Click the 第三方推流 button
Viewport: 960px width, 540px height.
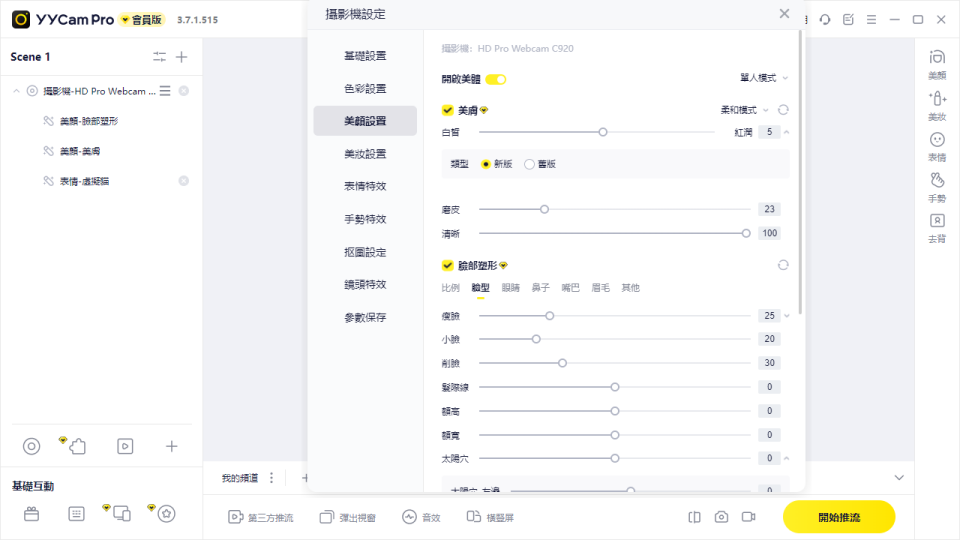click(x=261, y=517)
